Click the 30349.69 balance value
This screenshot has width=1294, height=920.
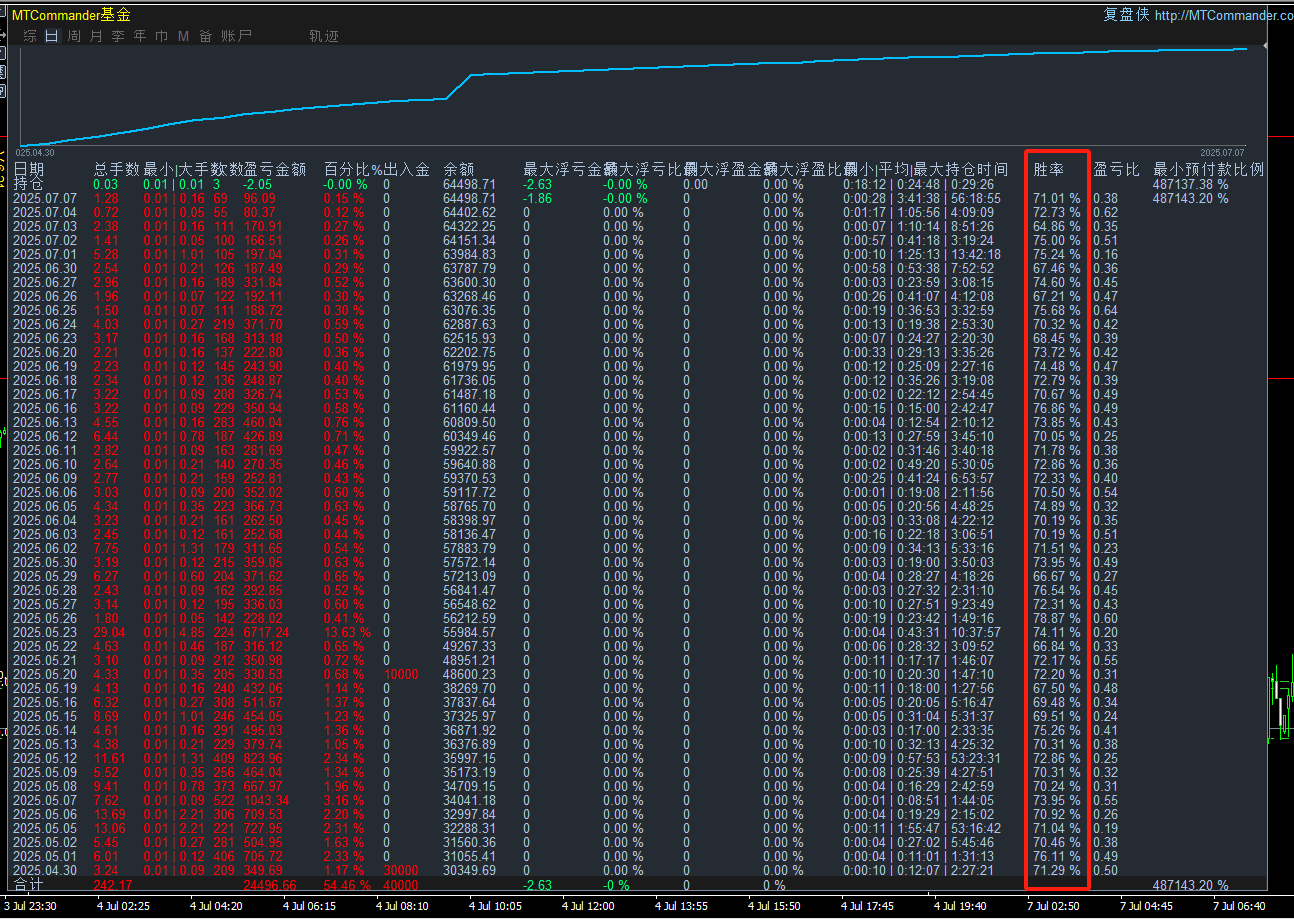pyautogui.click(x=469, y=870)
